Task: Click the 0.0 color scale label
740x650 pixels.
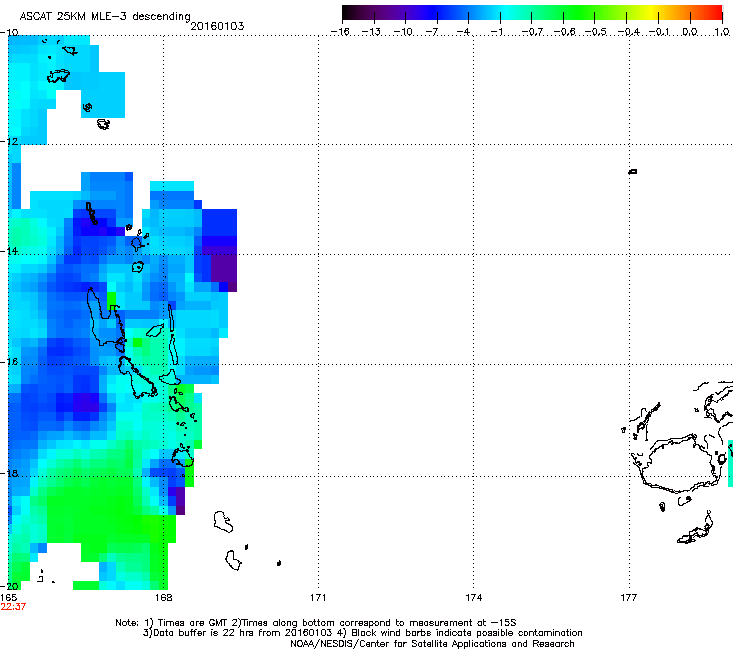Action: click(x=690, y=32)
